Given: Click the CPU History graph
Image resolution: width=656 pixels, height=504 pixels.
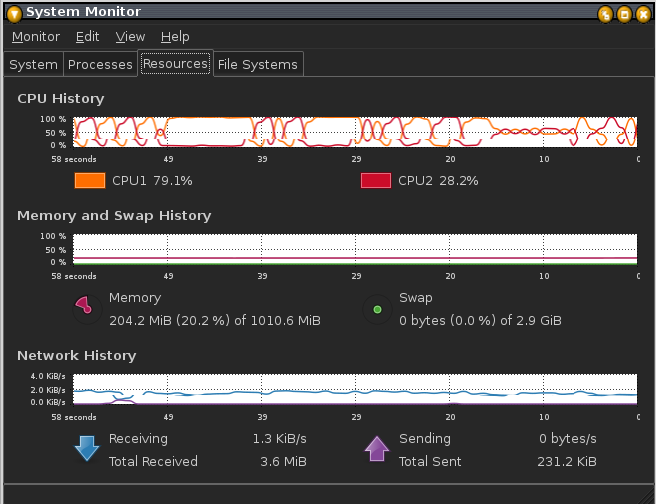Looking at the screenshot, I should coord(355,131).
